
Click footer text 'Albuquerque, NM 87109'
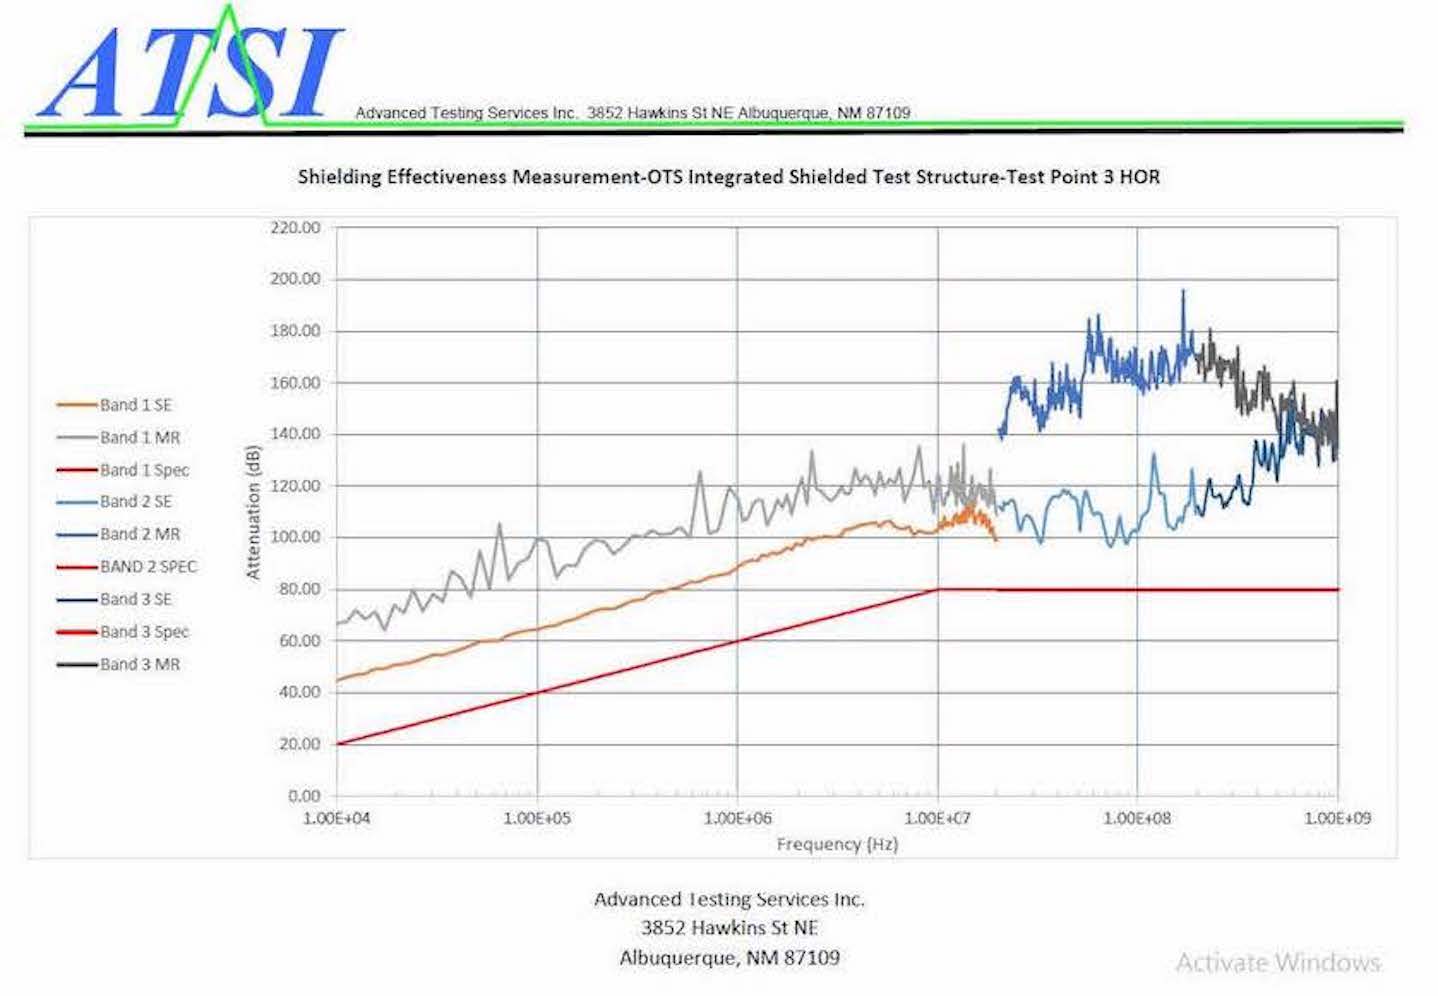click(x=729, y=958)
